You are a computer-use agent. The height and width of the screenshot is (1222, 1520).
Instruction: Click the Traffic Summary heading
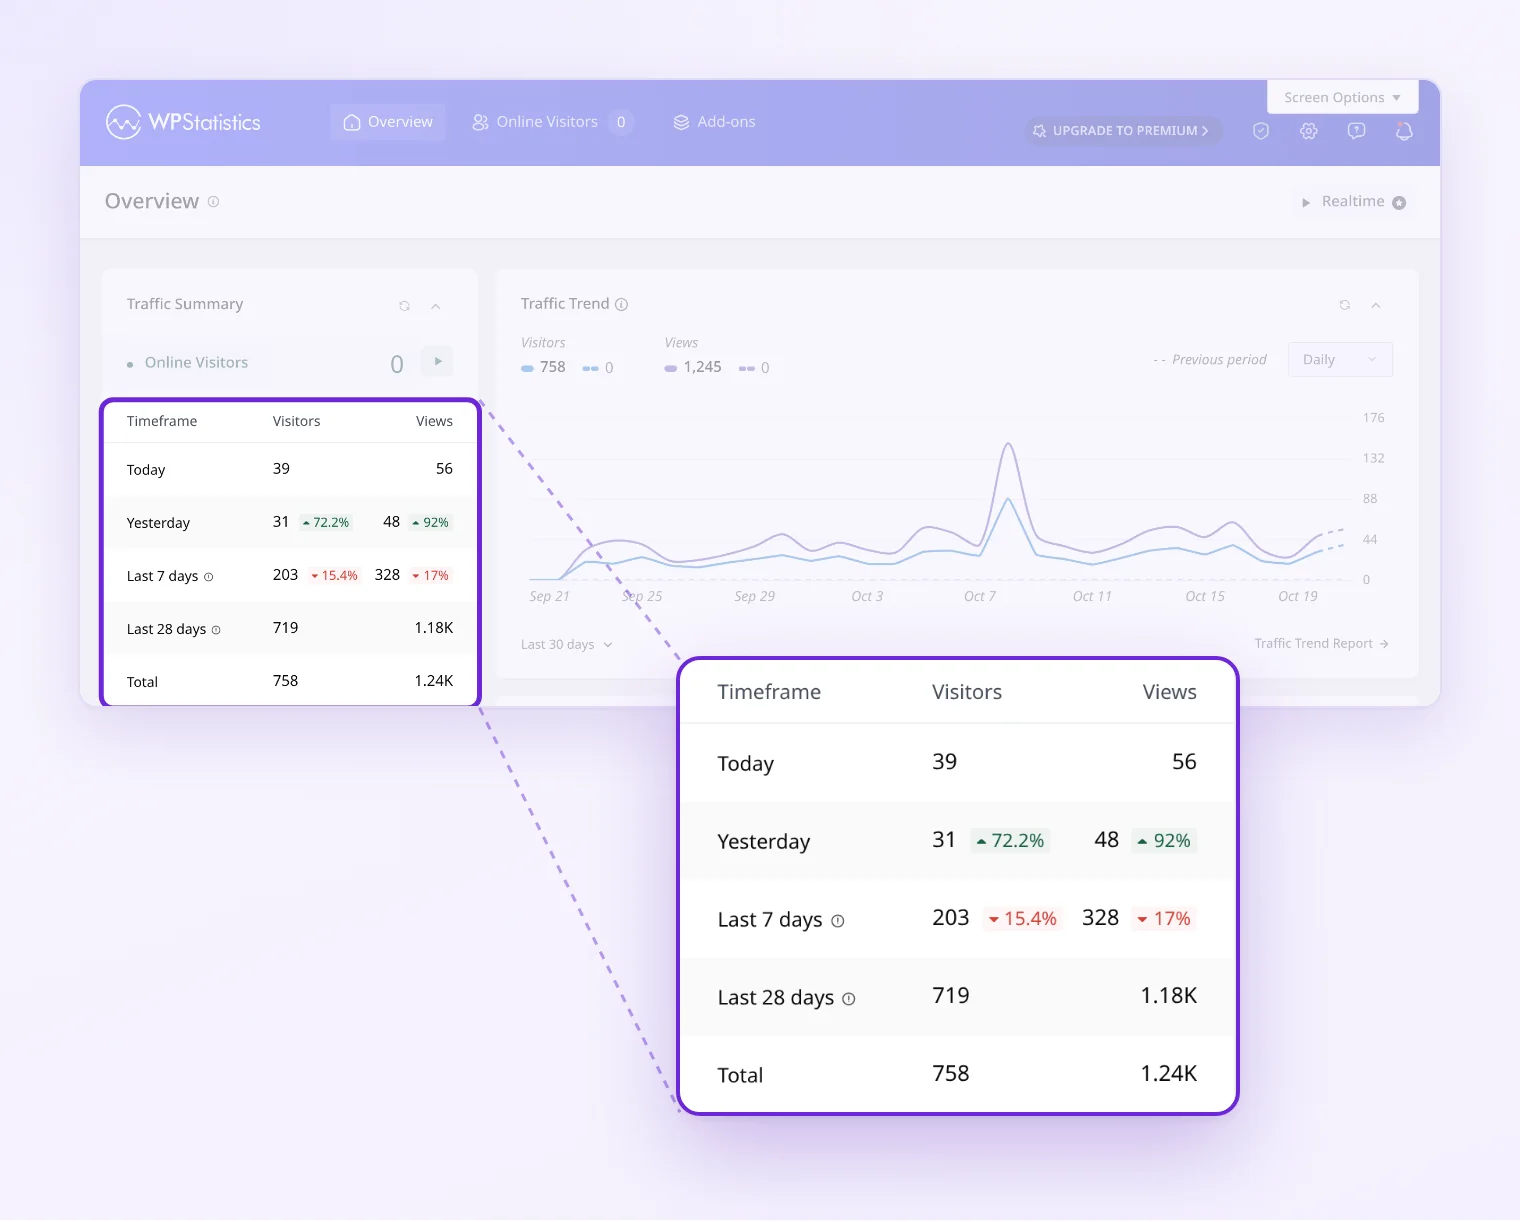pyautogui.click(x=185, y=304)
